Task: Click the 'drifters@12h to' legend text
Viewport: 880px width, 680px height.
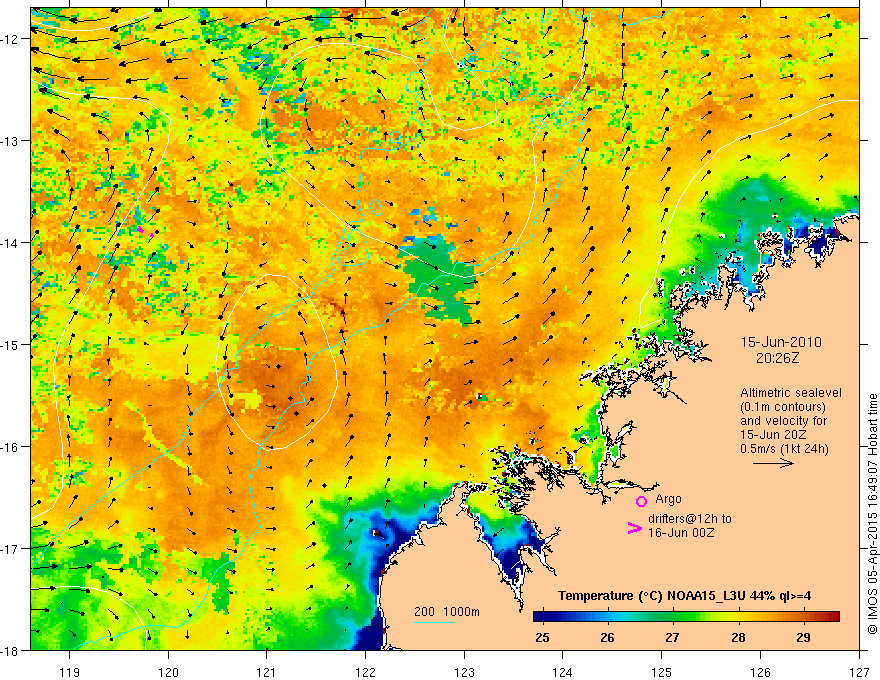Action: (690, 518)
